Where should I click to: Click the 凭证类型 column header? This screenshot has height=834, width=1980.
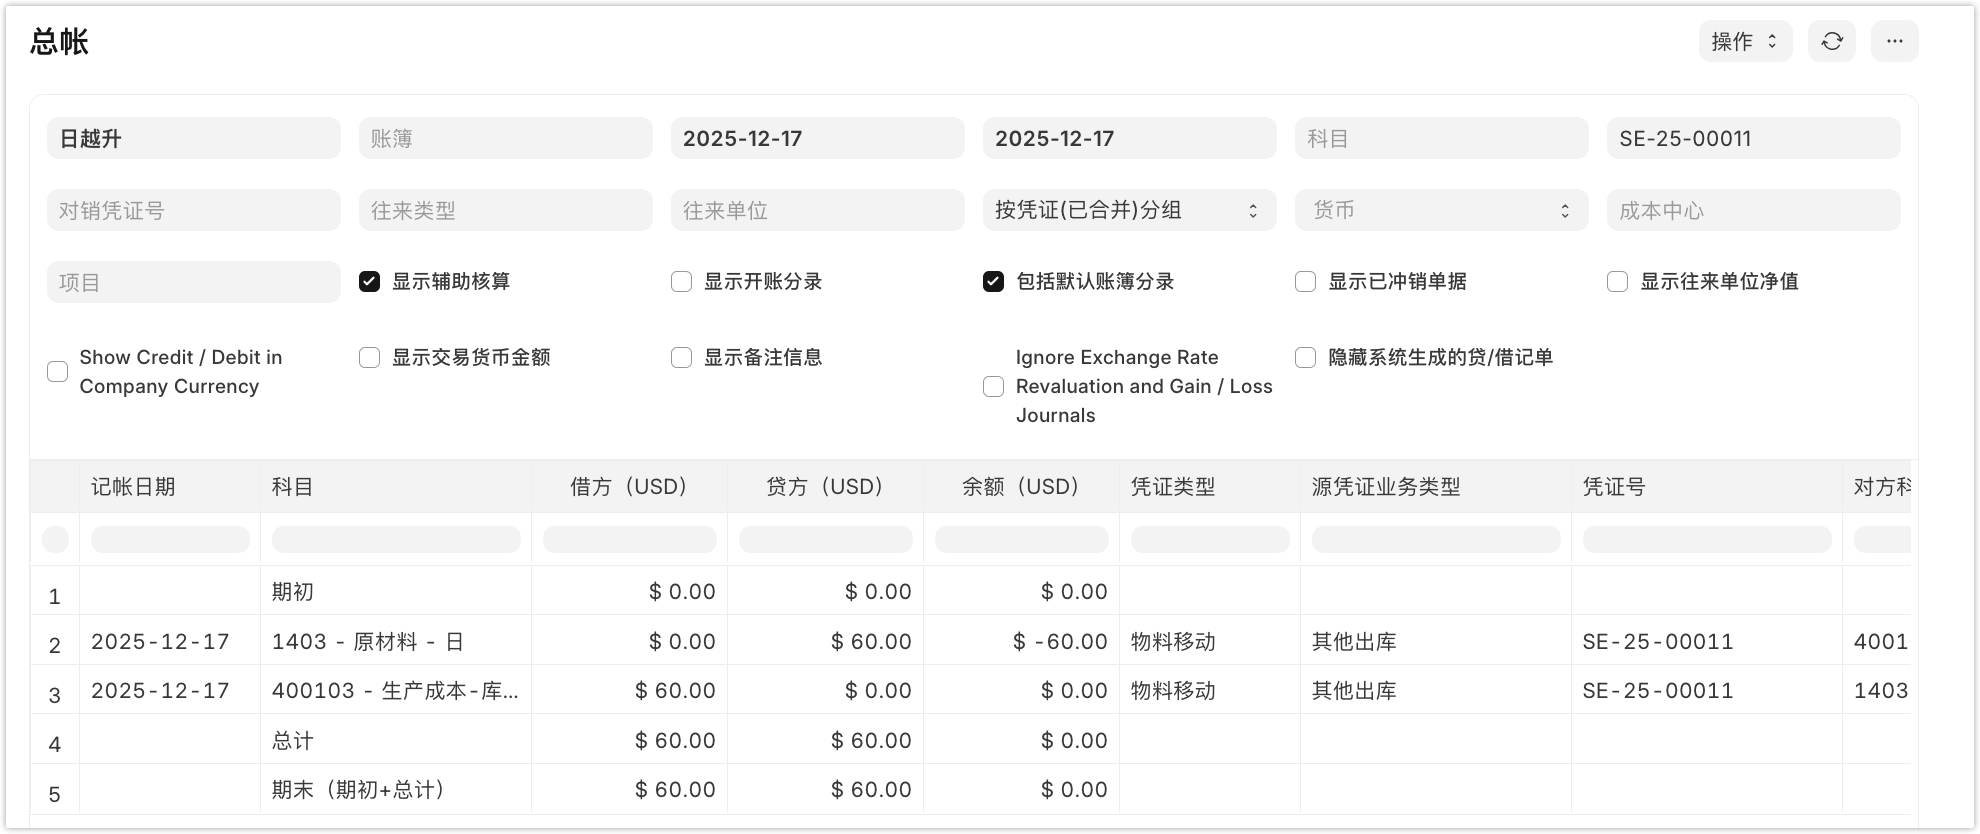(x=1173, y=487)
